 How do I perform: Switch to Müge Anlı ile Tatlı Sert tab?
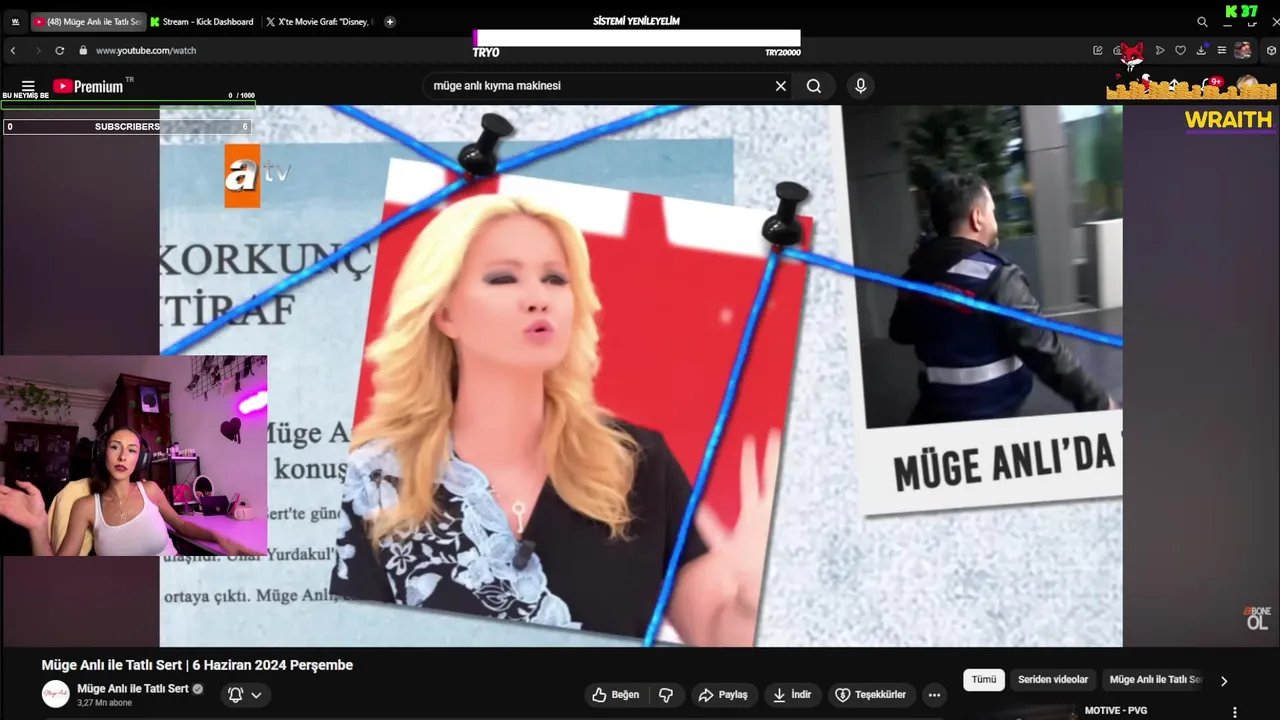coord(88,21)
